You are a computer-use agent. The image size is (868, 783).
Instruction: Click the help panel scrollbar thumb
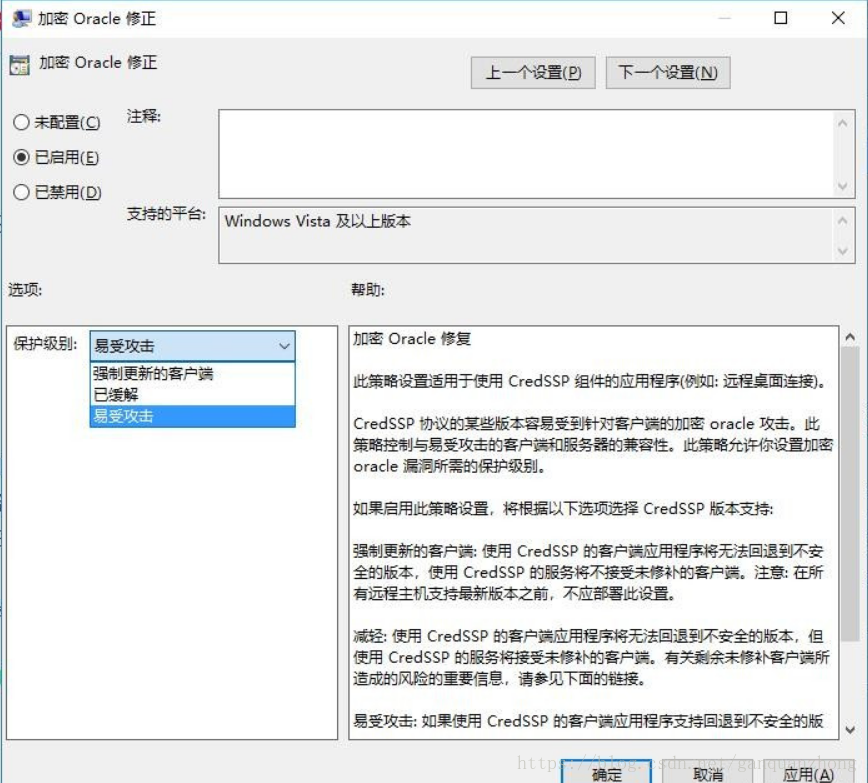850,494
